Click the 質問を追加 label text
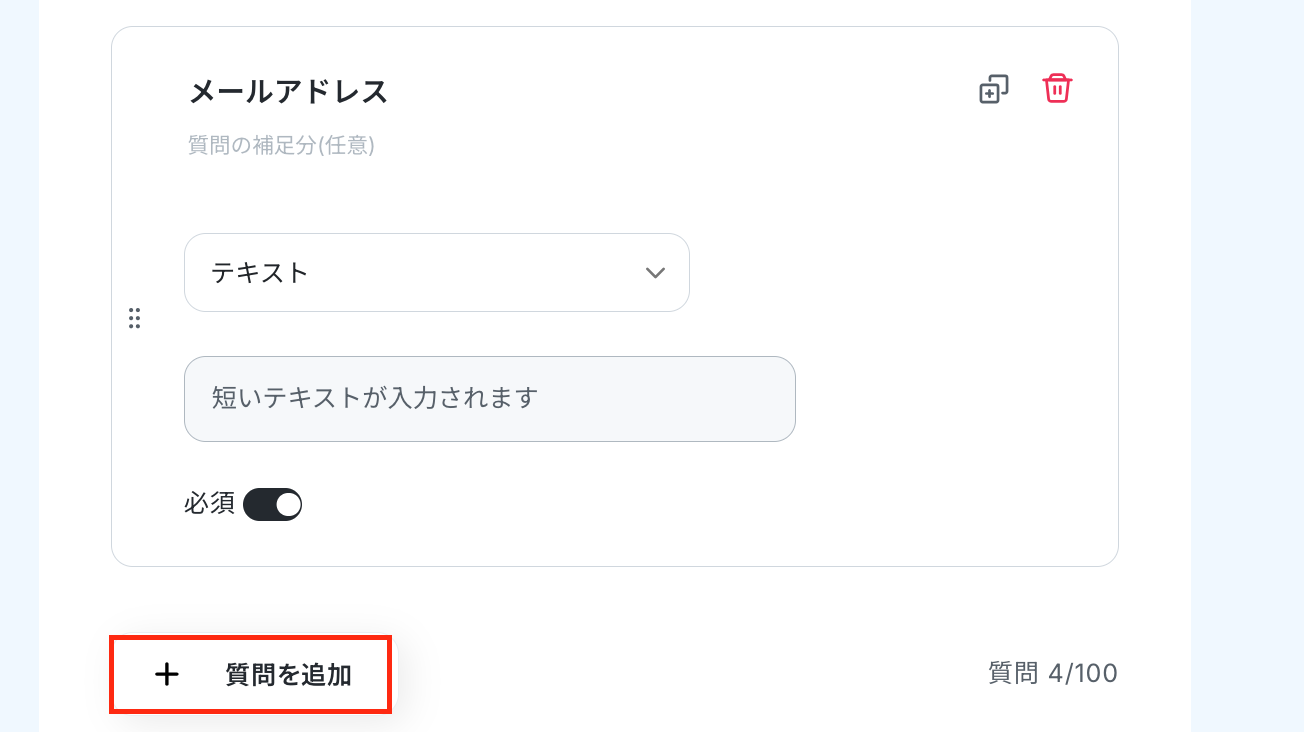 (289, 675)
